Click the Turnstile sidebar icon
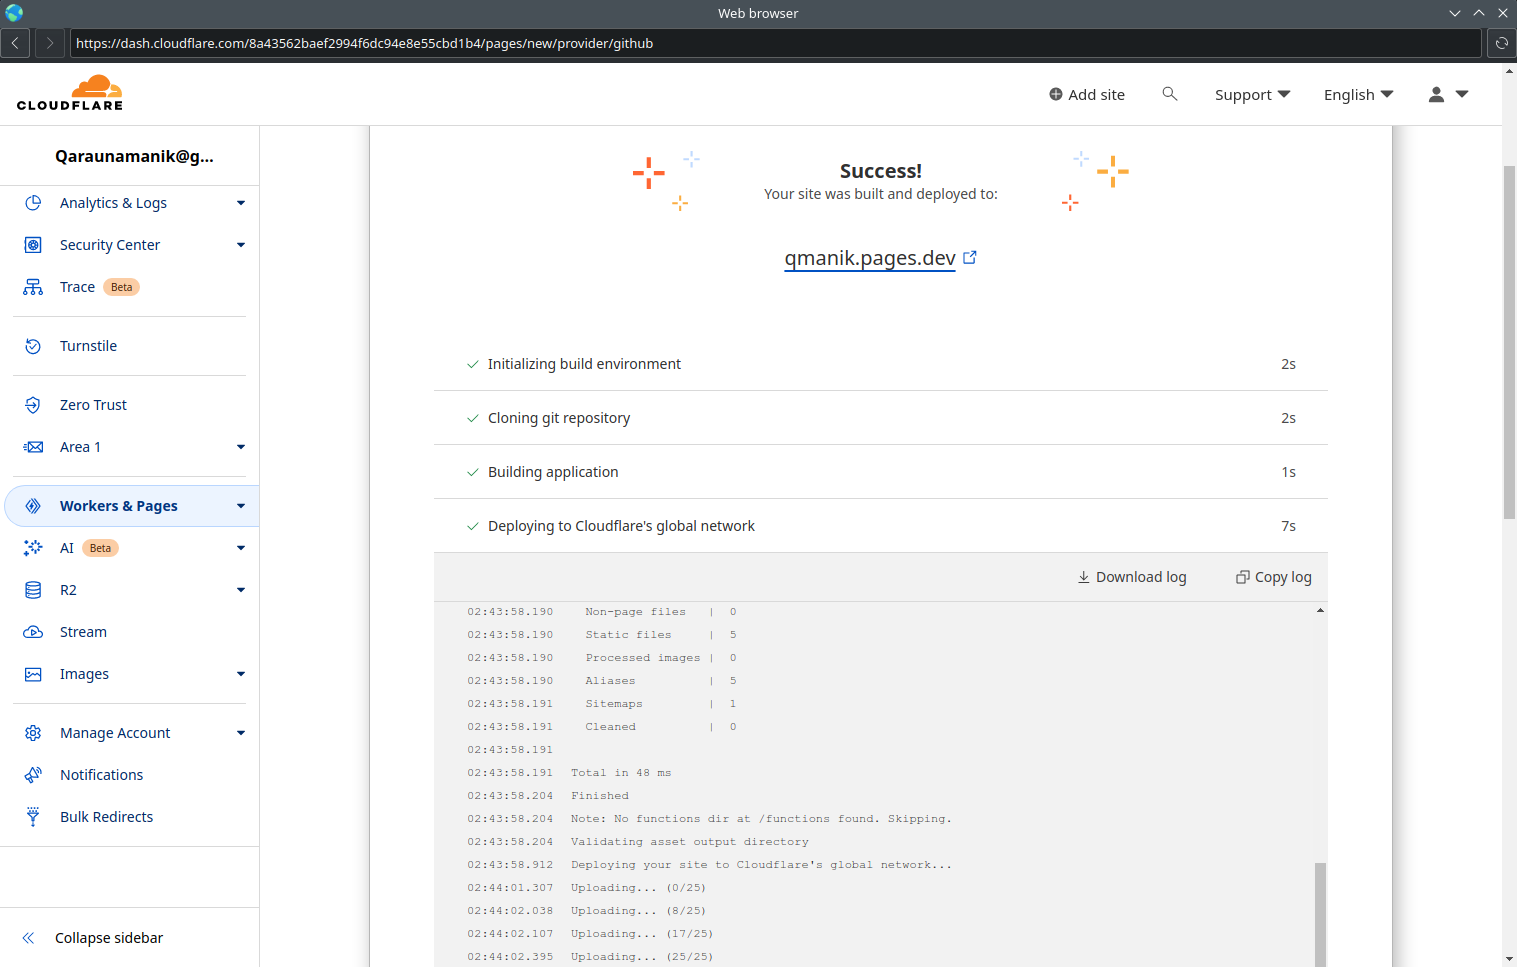 [33, 346]
